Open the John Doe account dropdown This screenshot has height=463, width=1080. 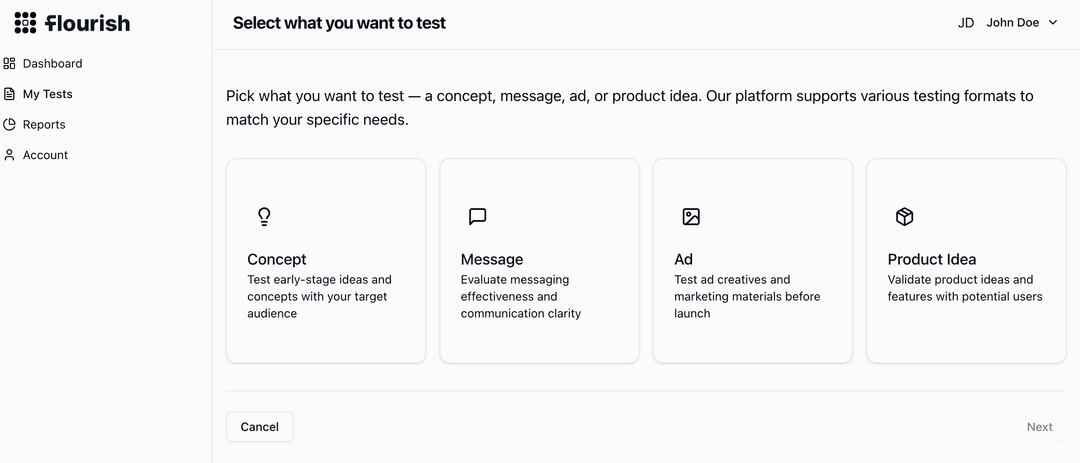point(1012,23)
